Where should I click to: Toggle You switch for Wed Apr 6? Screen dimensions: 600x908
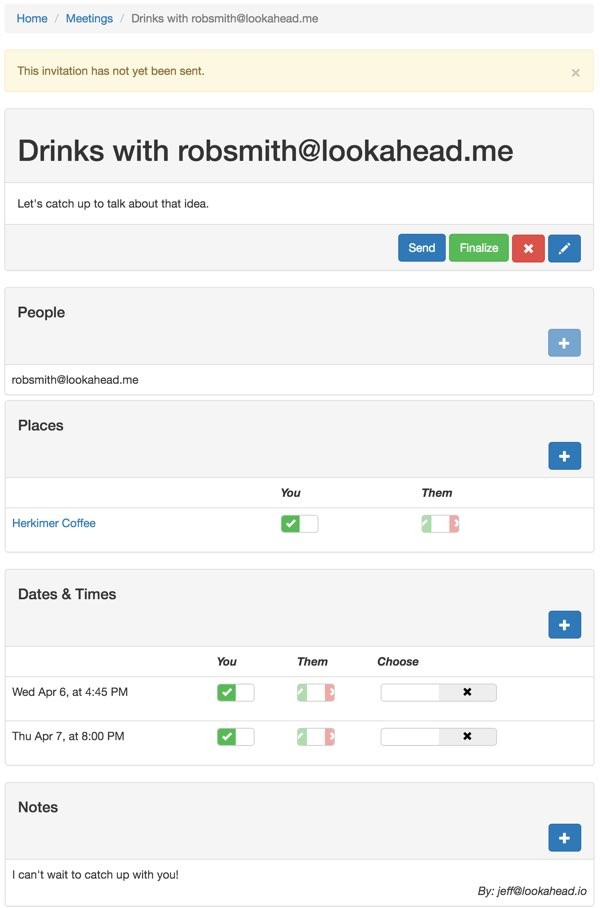[x=236, y=693]
